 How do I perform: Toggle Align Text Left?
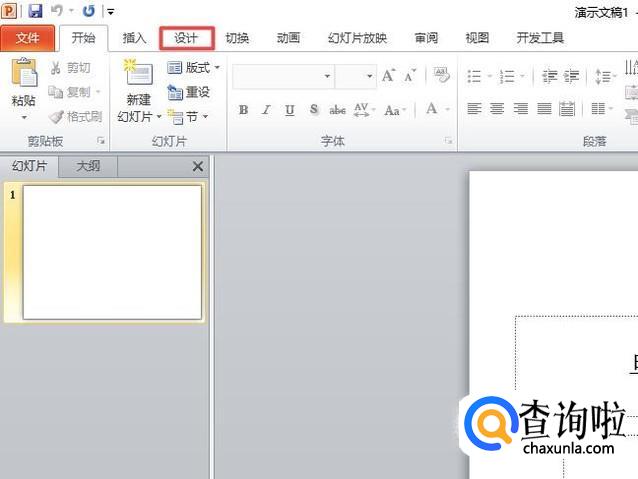[x=474, y=109]
